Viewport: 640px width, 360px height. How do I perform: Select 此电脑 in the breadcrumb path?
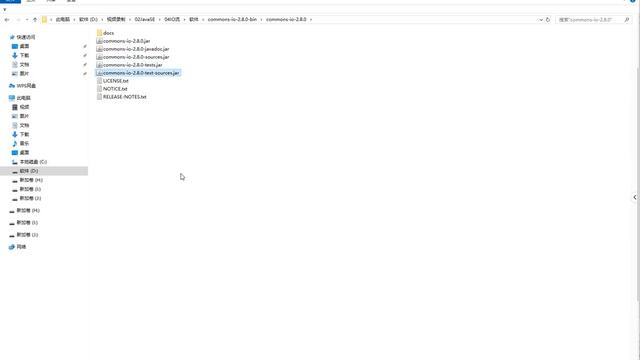click(63, 20)
